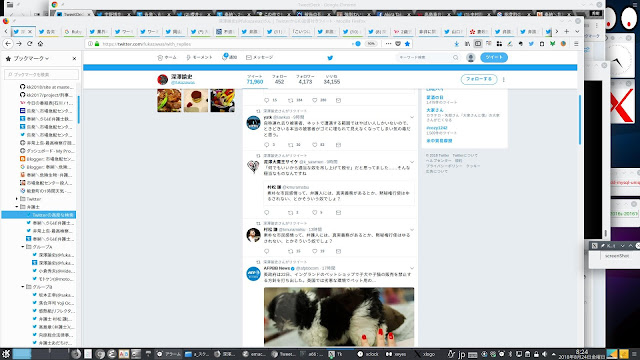Screen dimensions: 640x360
Task: Click the green padlock in the address bar
Action: (97, 44)
